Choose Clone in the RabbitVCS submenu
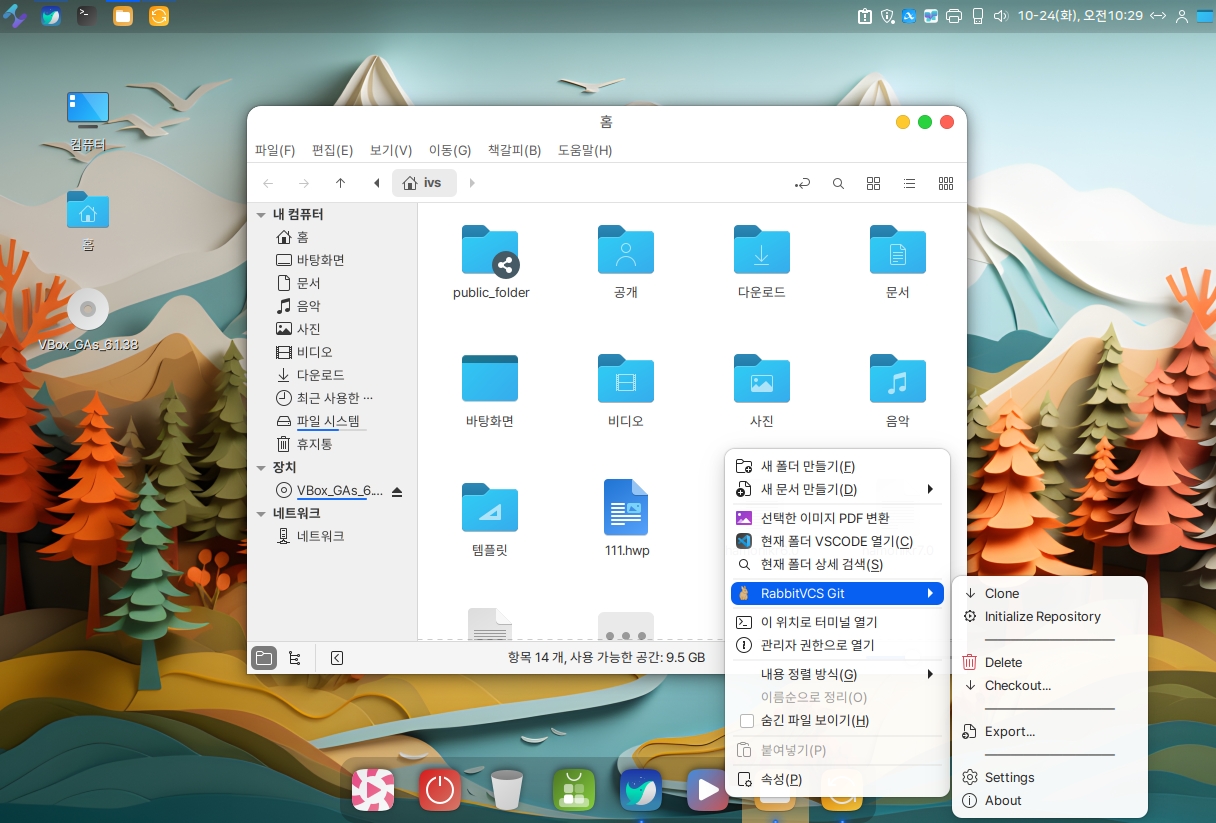Image resolution: width=1216 pixels, height=823 pixels. pyautogui.click(x=1001, y=593)
